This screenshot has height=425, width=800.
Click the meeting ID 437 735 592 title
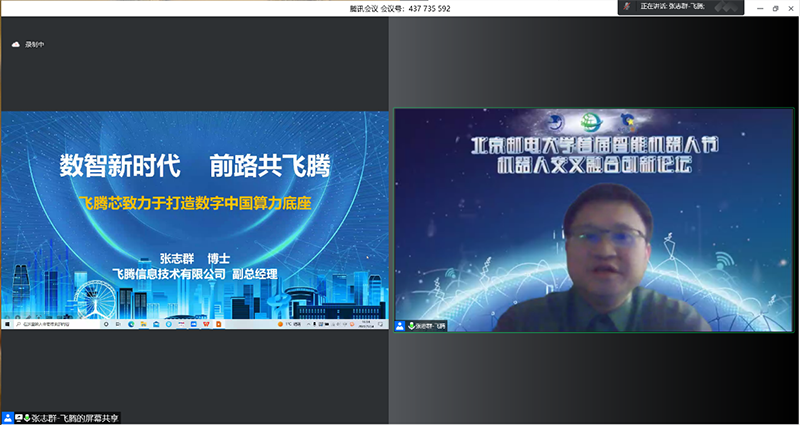click(x=400, y=9)
